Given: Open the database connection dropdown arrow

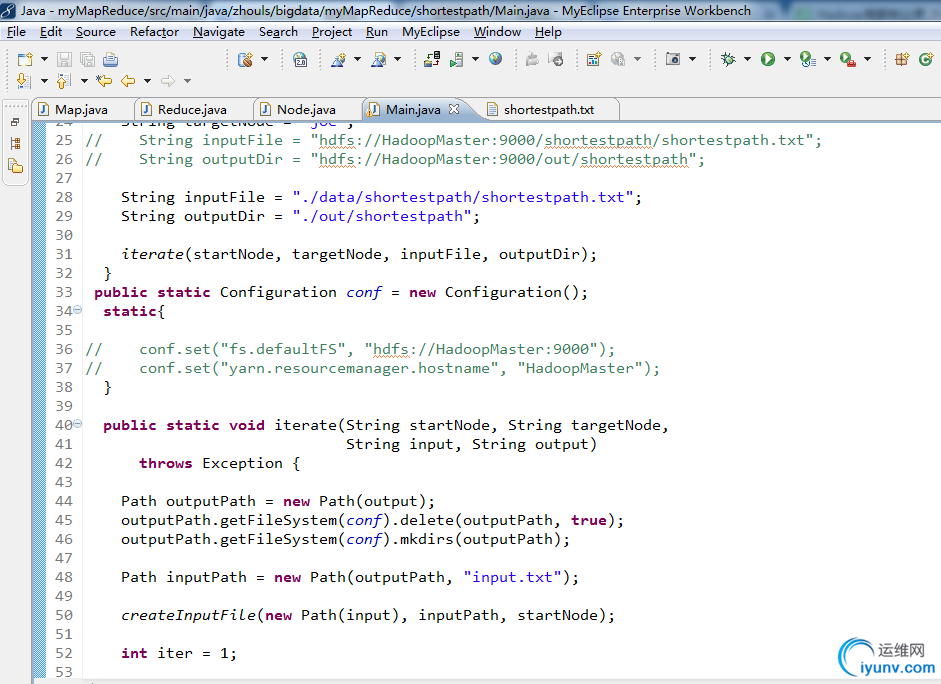Looking at the screenshot, I should (264, 59).
